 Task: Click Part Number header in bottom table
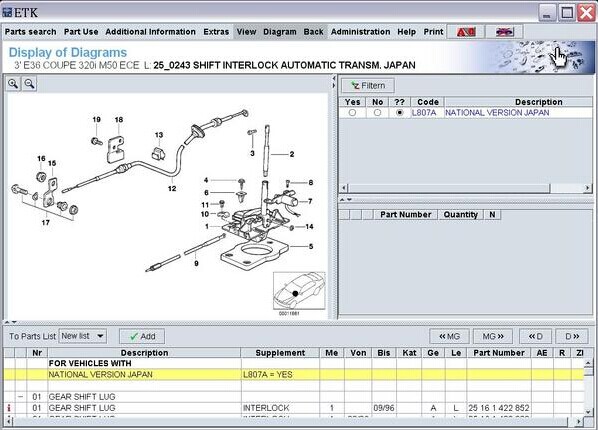tap(498, 353)
